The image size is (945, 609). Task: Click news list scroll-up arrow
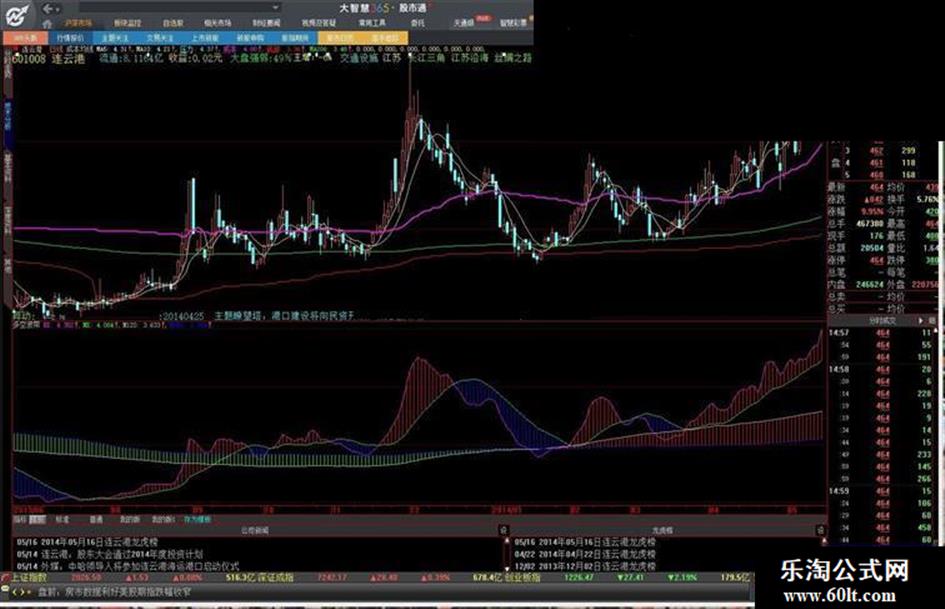506,541
